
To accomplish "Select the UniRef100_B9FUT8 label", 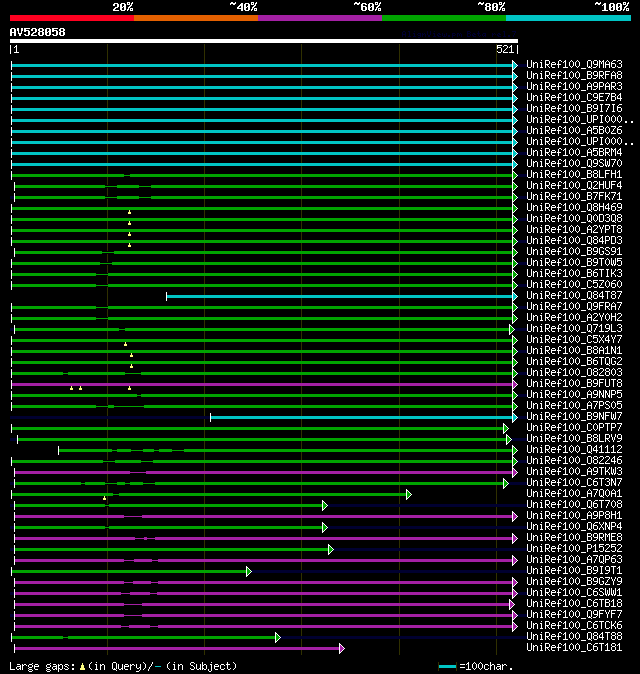I will (x=574, y=384).
